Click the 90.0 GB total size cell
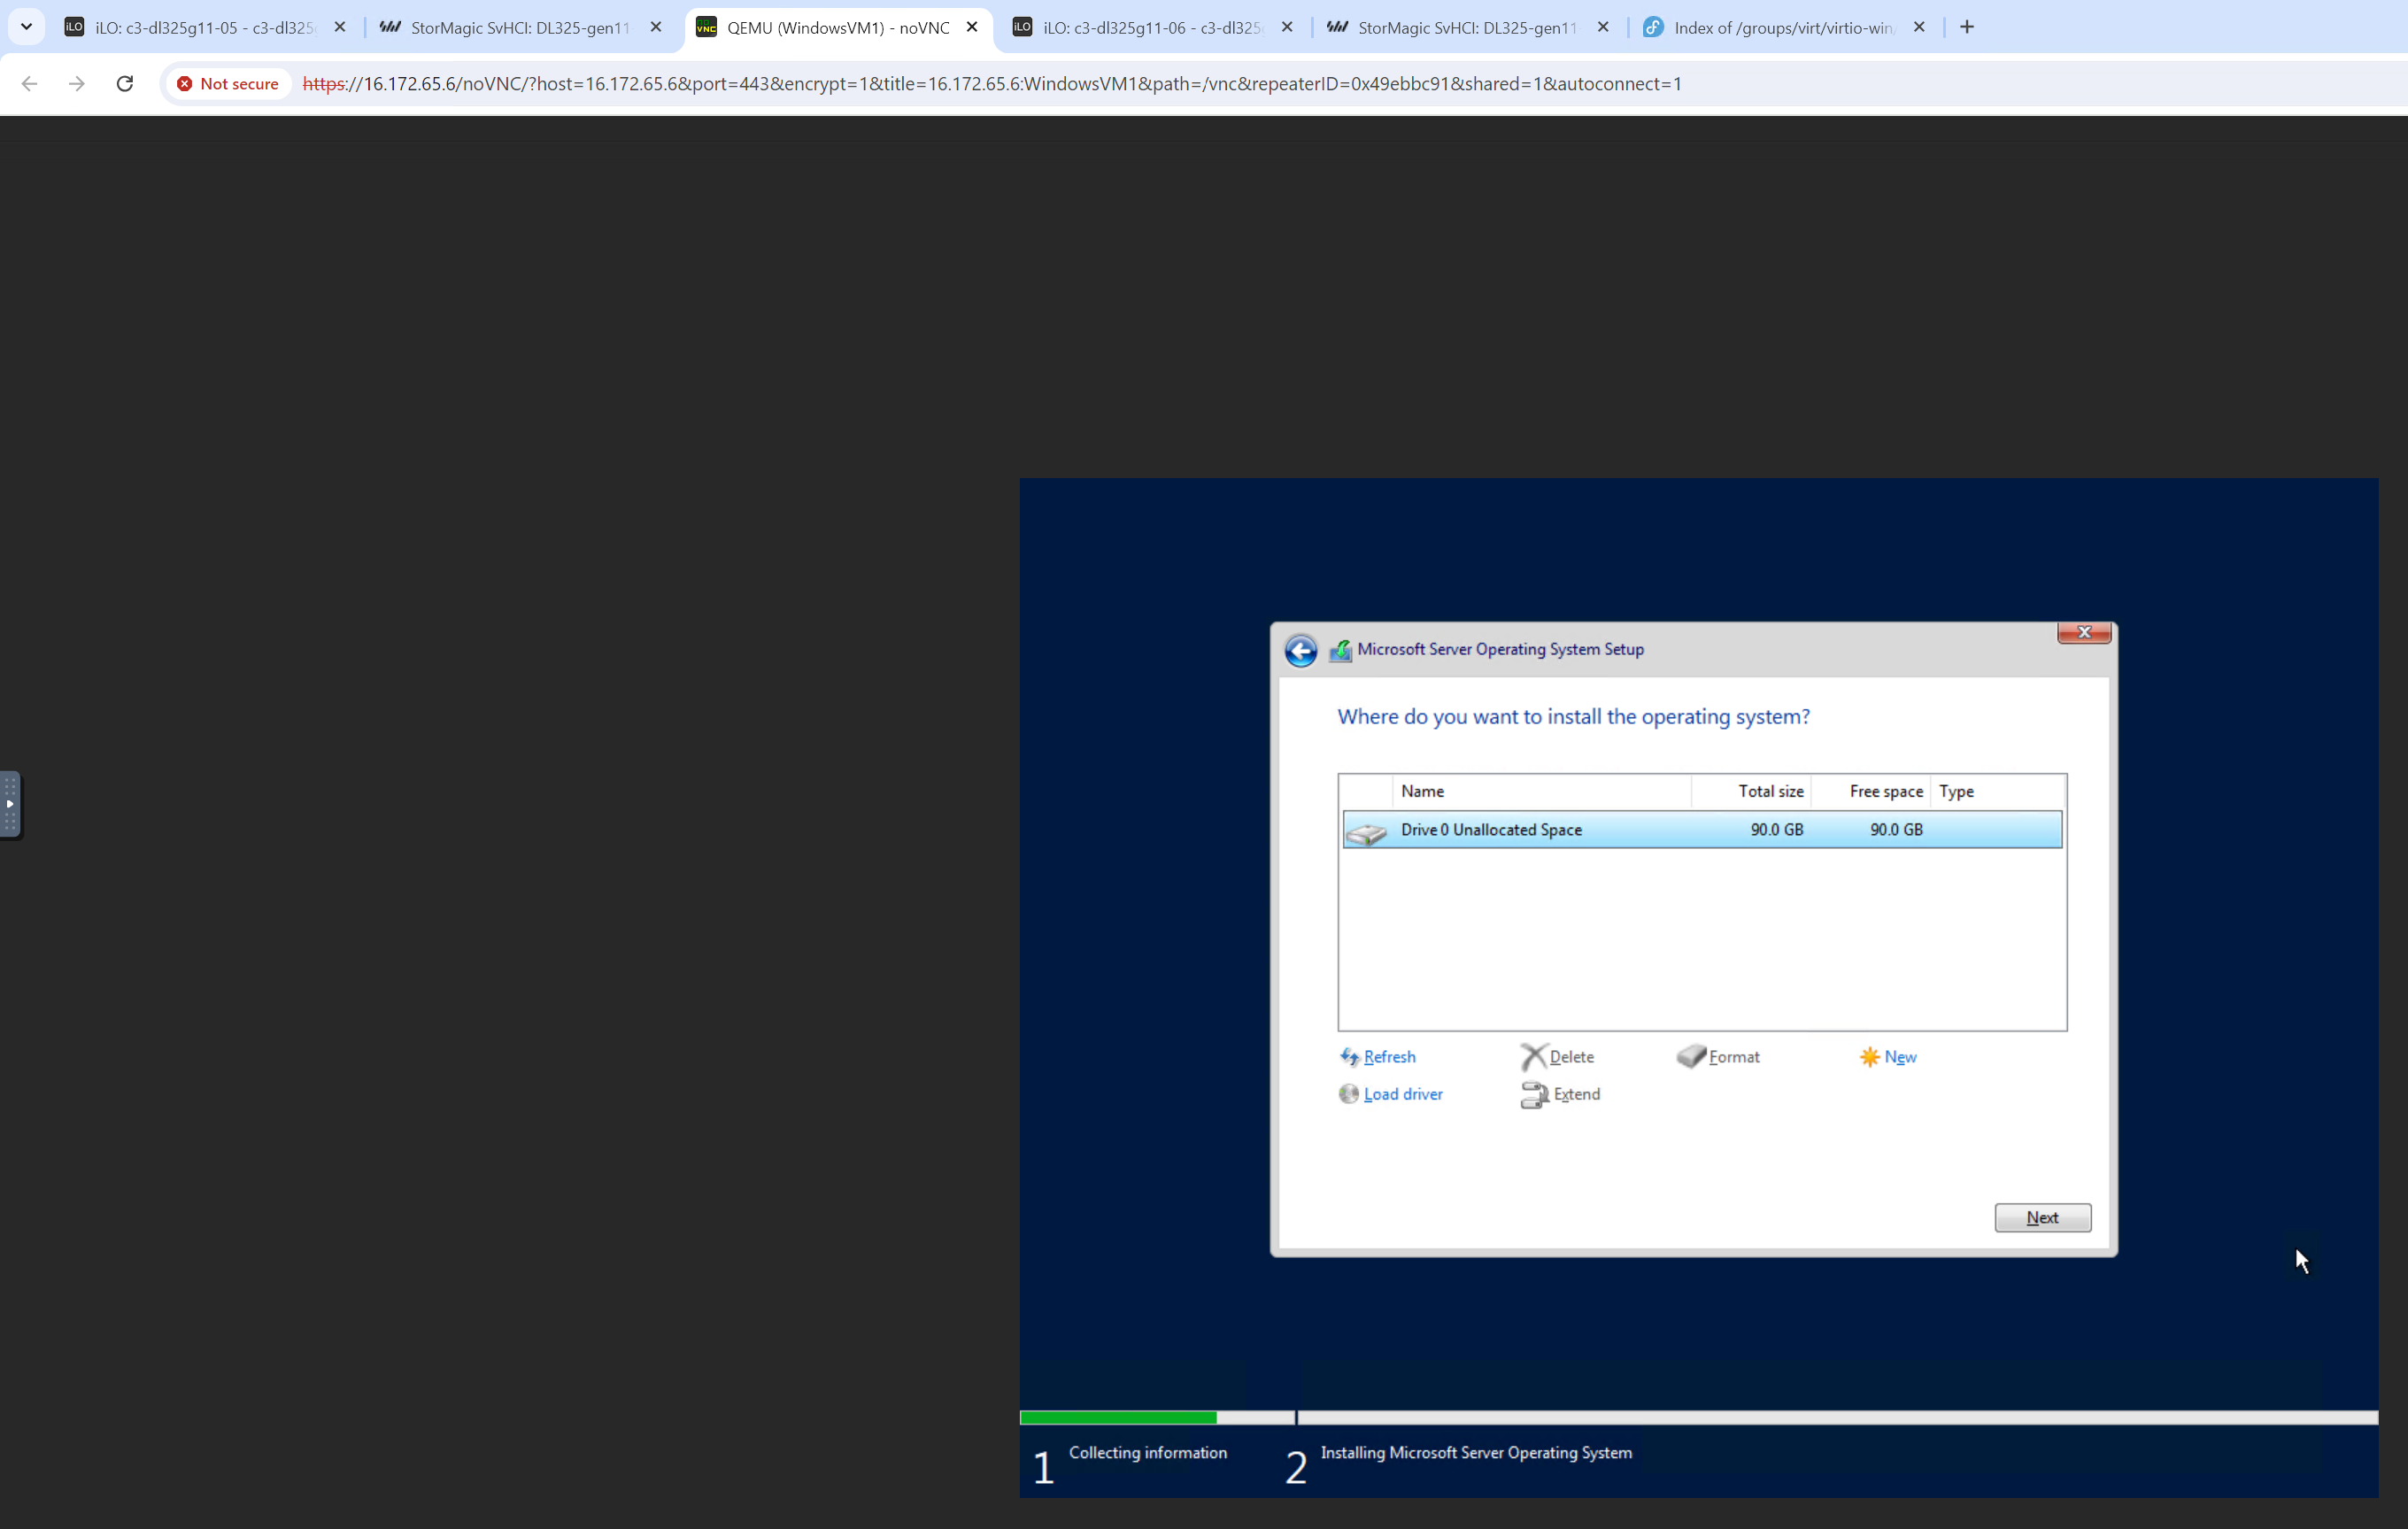The image size is (2408, 1529). coord(1776,830)
